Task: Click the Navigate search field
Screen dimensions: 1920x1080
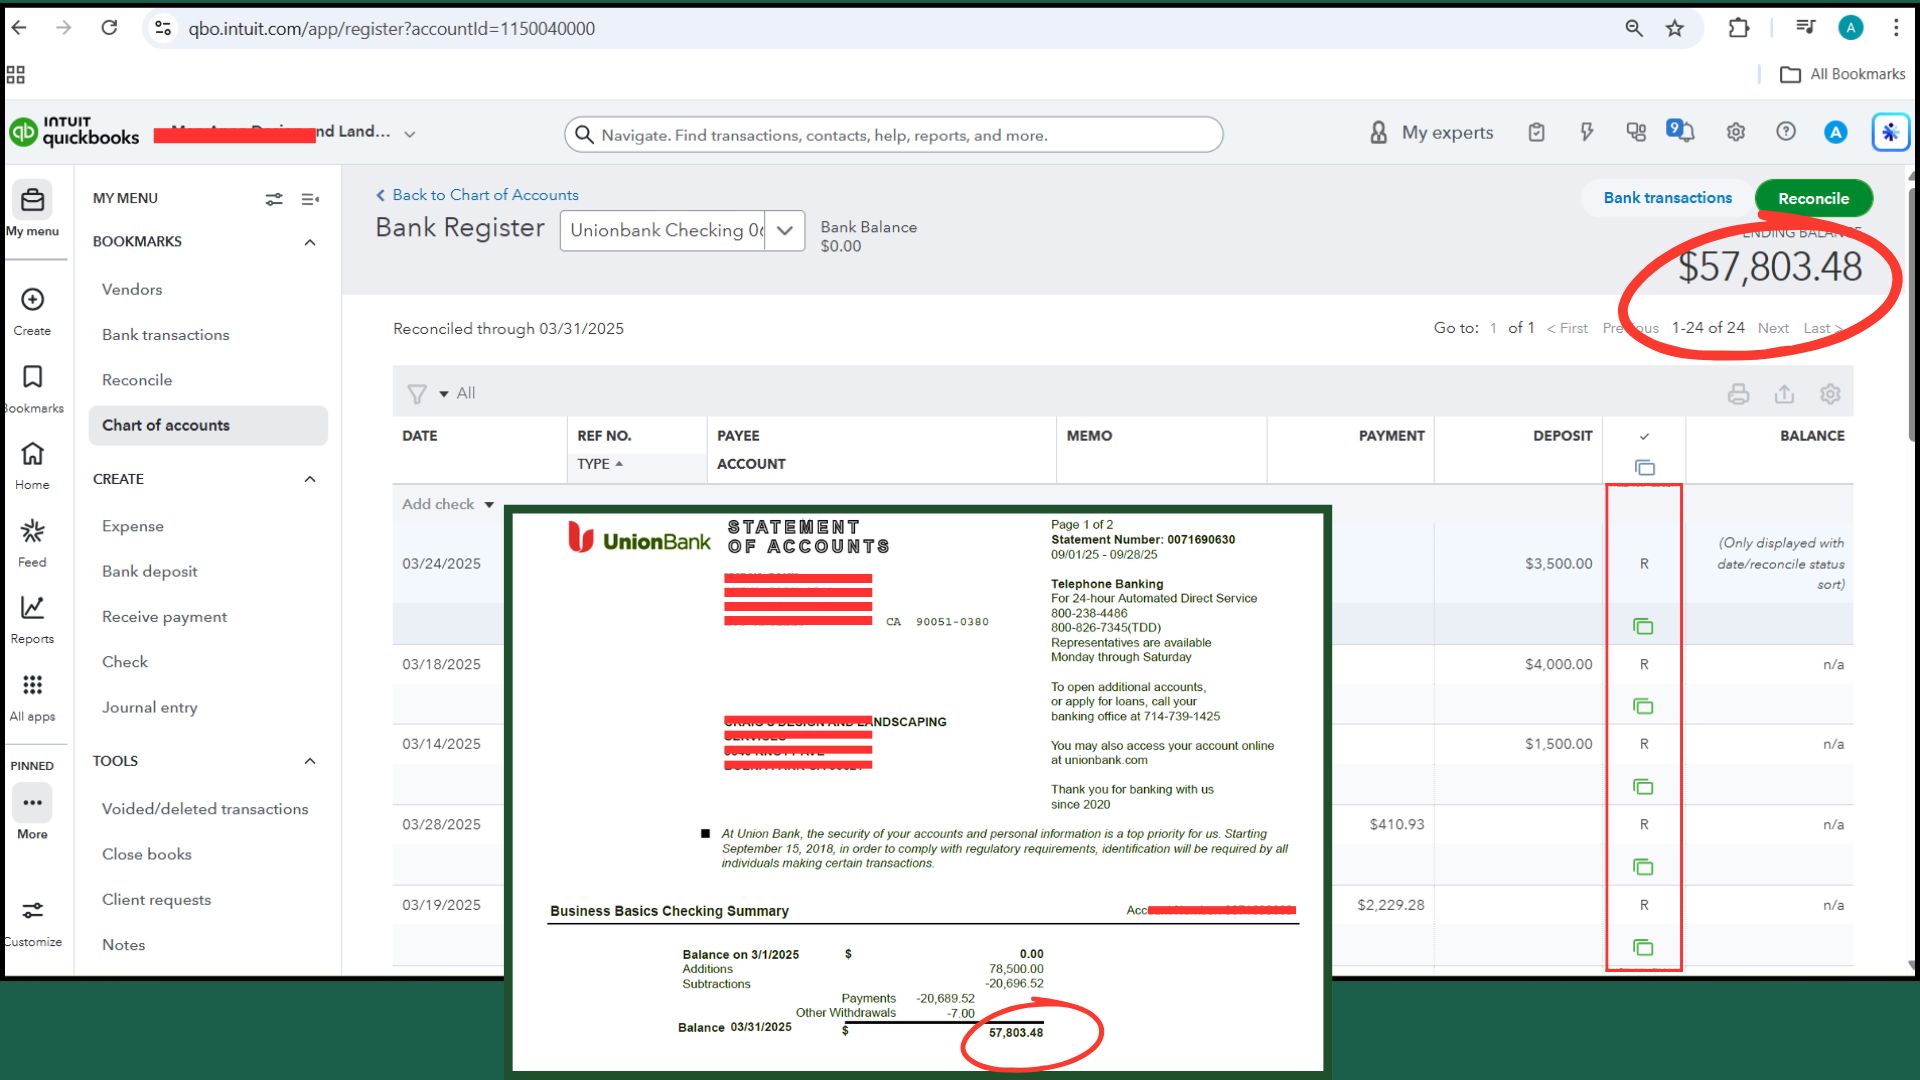Action: coord(893,135)
